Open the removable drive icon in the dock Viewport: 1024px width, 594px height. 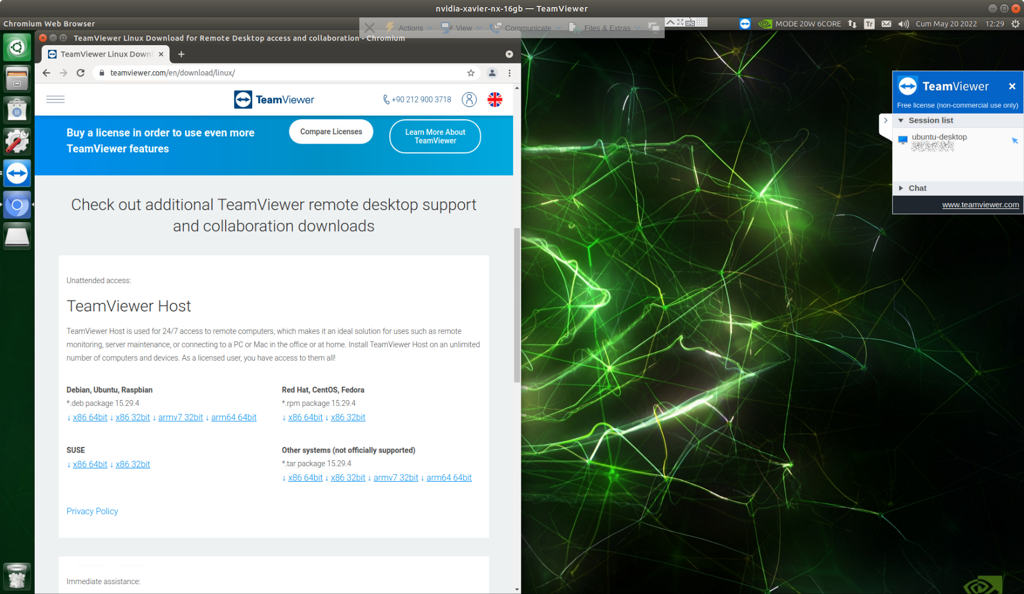[17, 237]
